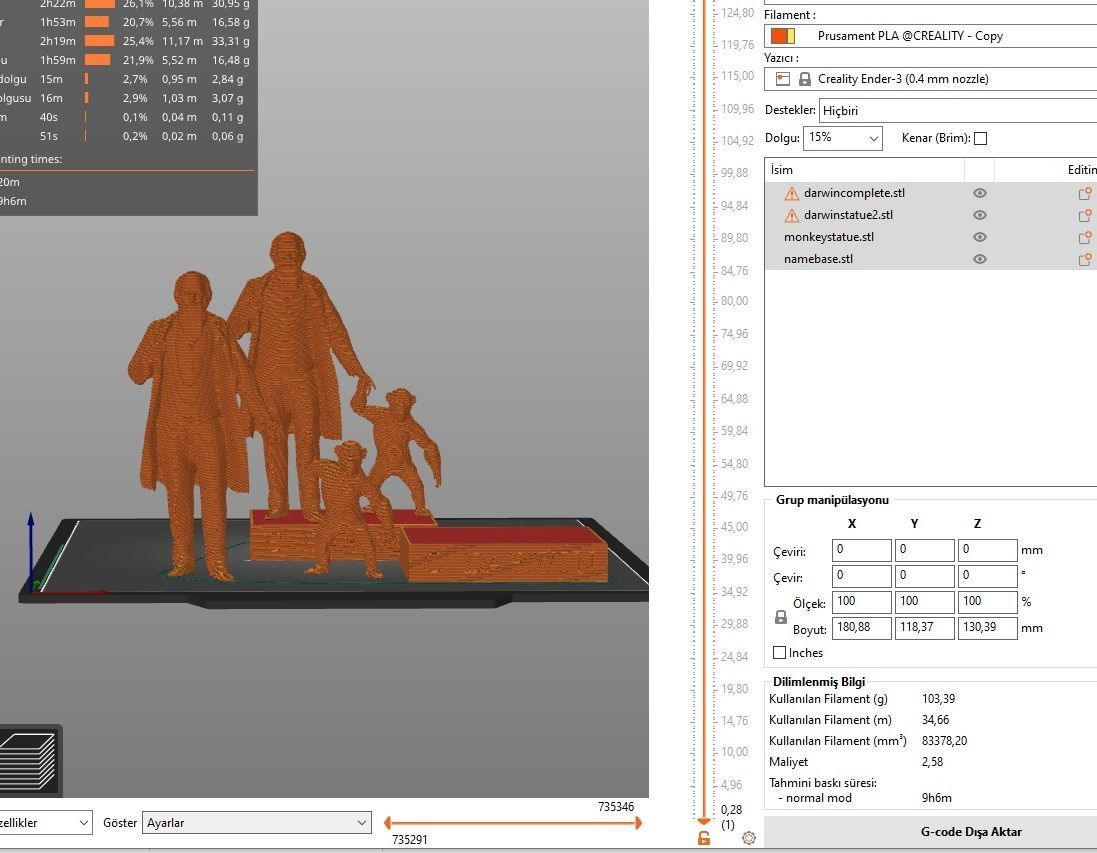Open the Destekler Hiçbiri dropdown
The image size is (1097, 853).
957,111
